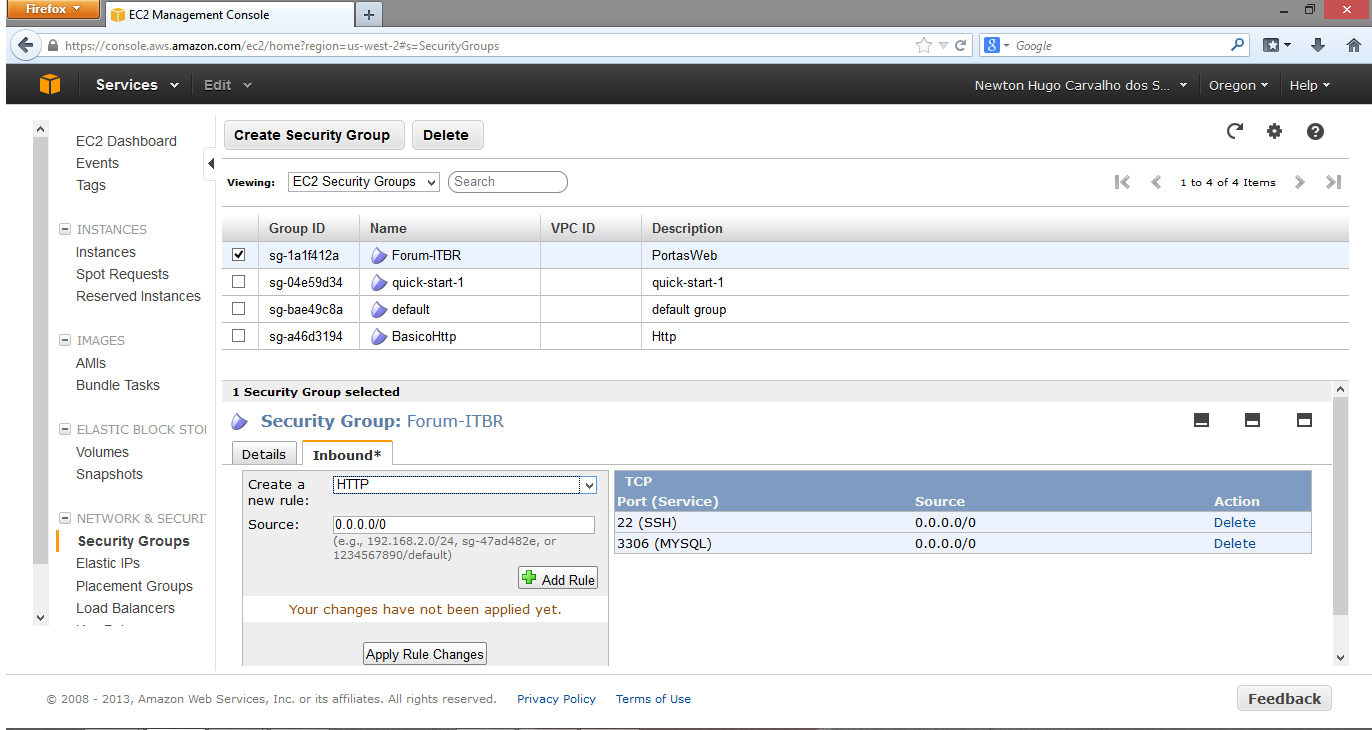1372x730 pixels.
Task: Open a new Firefox tab
Action: tap(369, 14)
